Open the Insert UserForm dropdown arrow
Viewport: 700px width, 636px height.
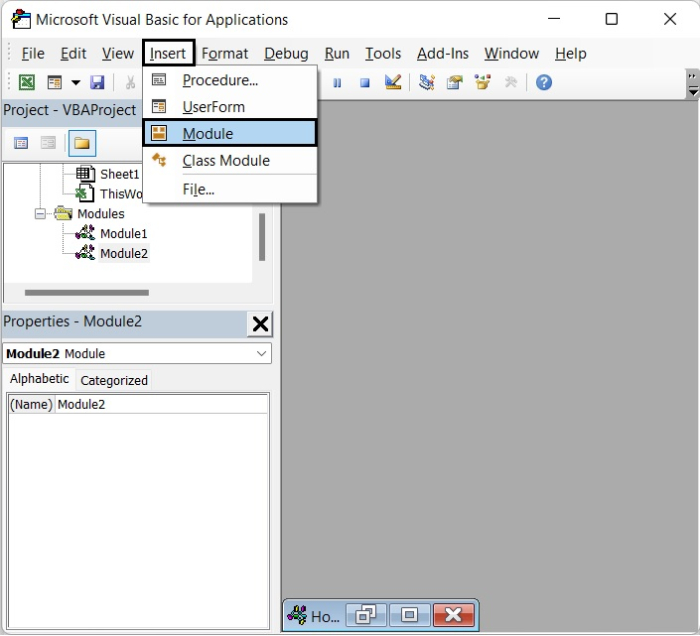pyautogui.click(x=75, y=83)
